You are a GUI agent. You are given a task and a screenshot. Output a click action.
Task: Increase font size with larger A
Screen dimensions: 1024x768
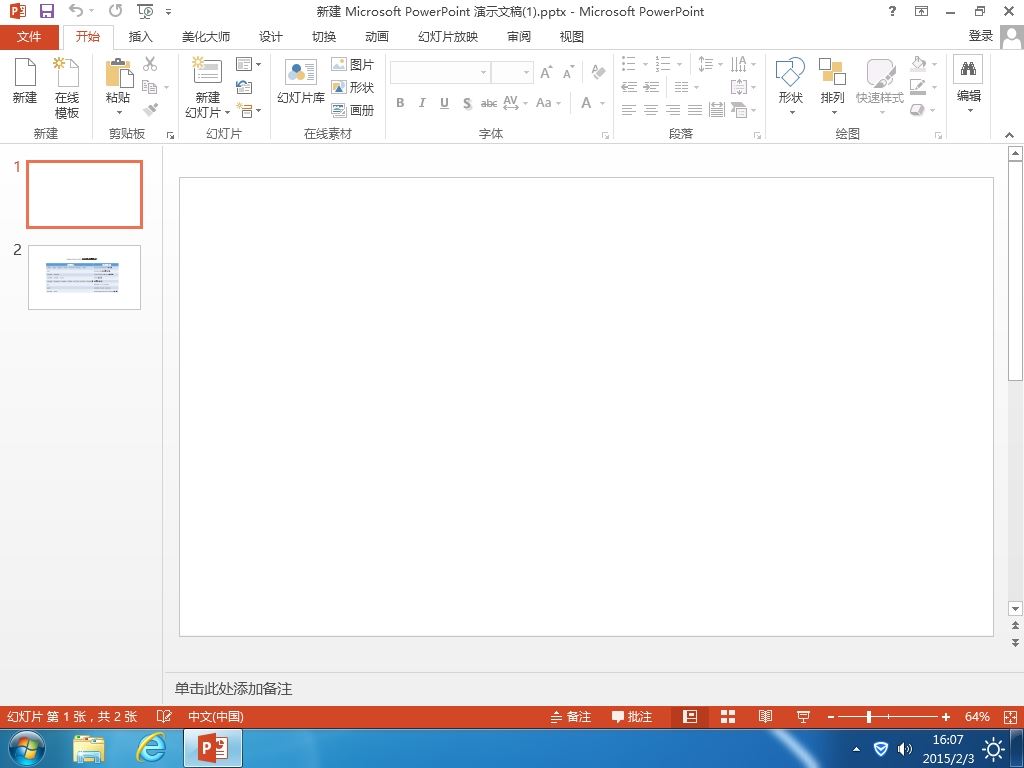(x=546, y=72)
